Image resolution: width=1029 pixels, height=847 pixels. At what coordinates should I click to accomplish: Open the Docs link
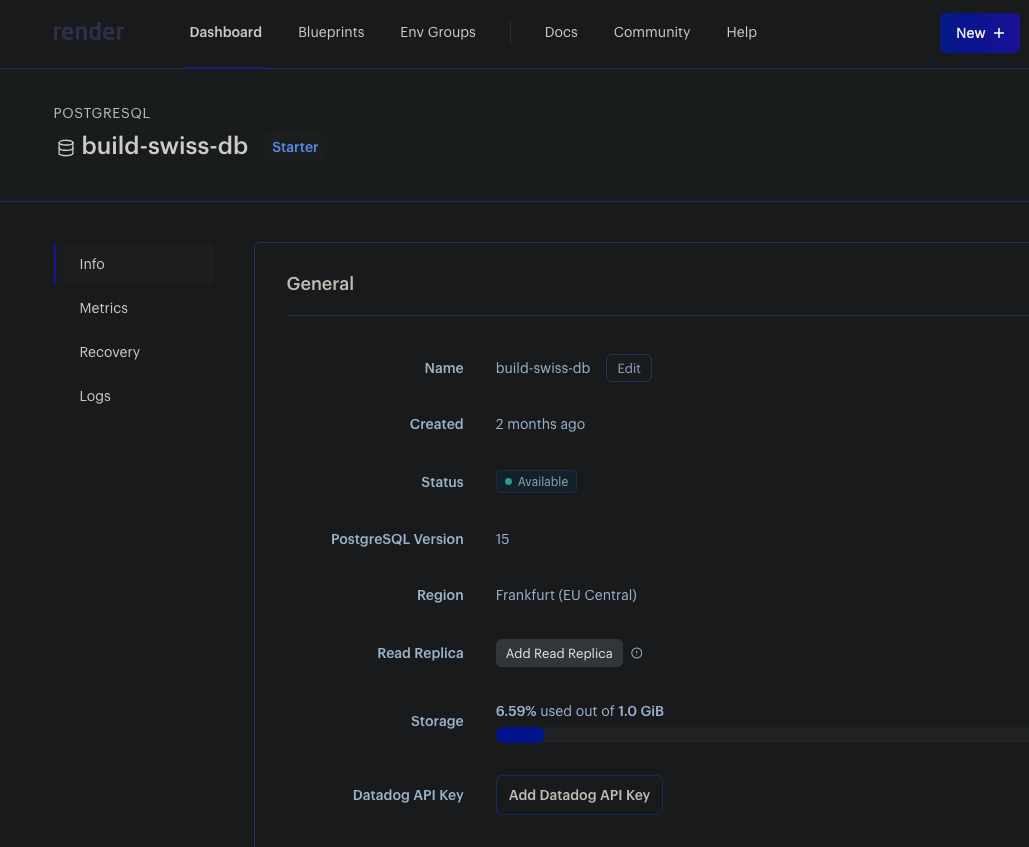[561, 32]
